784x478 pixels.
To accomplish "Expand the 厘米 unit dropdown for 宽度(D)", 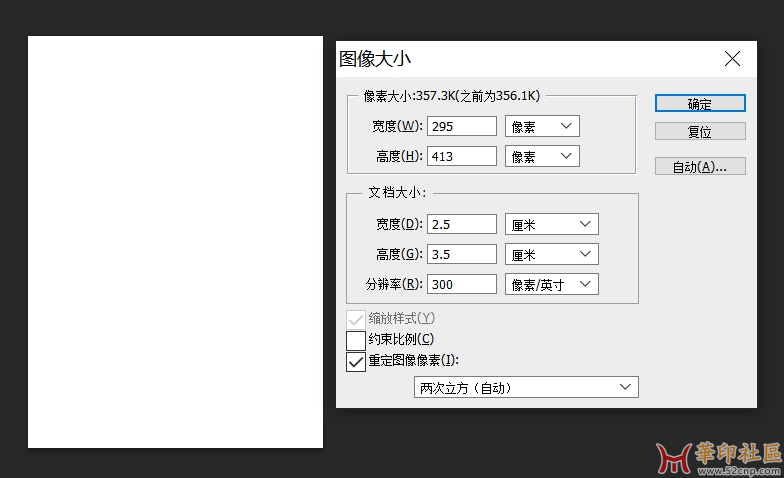I will (x=551, y=224).
